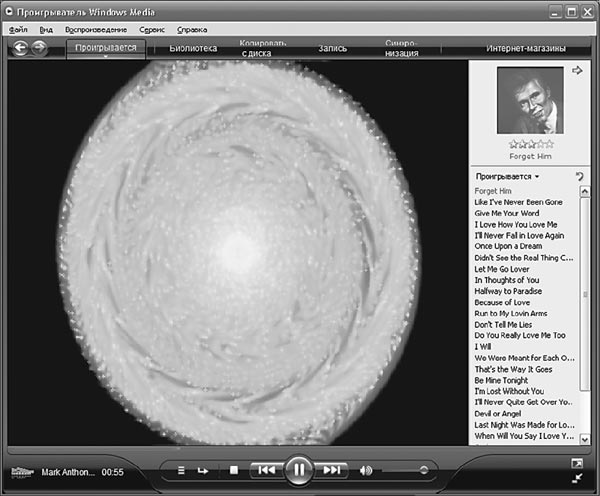Image resolution: width=600 pixels, height=496 pixels.
Task: Click the 'Forget Him' title under album art
Action: pos(530,156)
